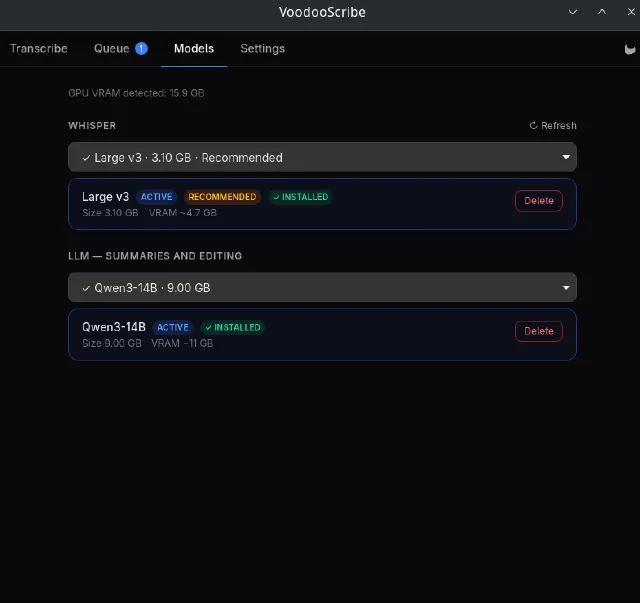This screenshot has width=640, height=603.
Task: Open the Settings tab
Action: (x=262, y=49)
